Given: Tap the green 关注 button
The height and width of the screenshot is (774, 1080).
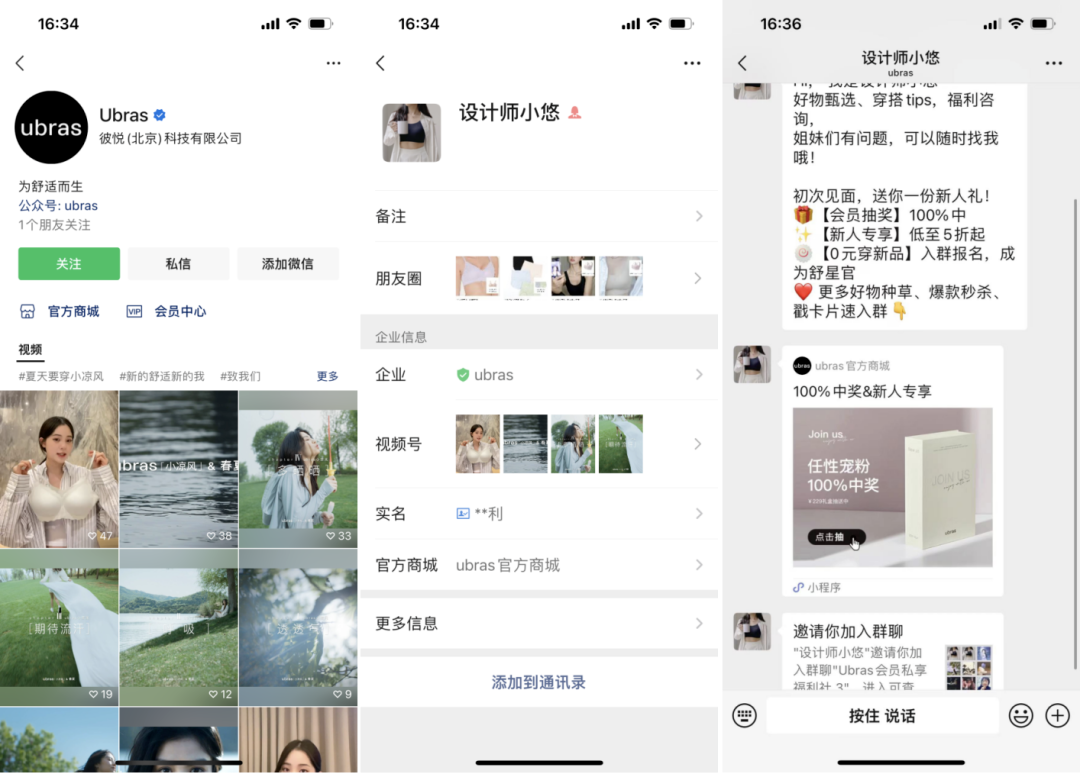Looking at the screenshot, I should pyautogui.click(x=69, y=264).
